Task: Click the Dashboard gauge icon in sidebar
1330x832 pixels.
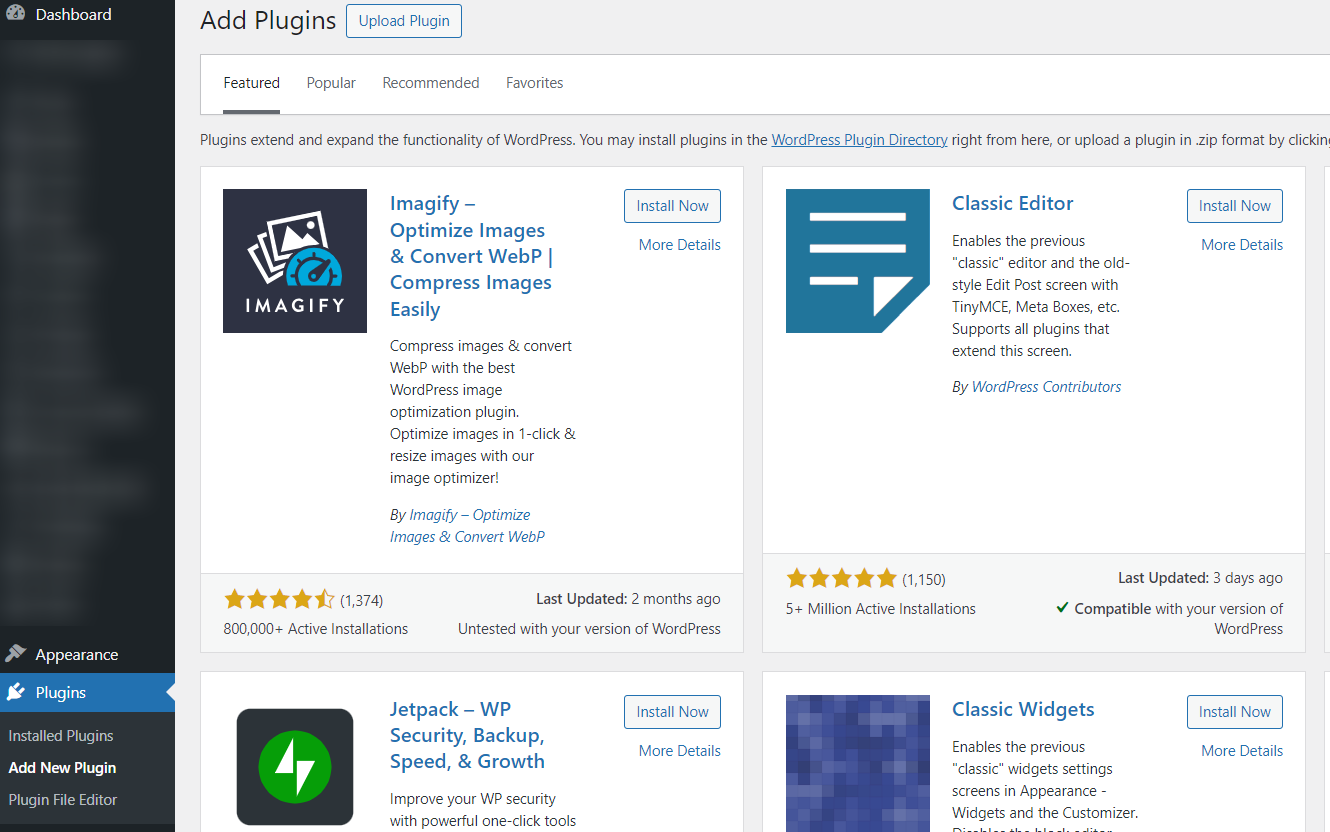Action: tap(15, 14)
